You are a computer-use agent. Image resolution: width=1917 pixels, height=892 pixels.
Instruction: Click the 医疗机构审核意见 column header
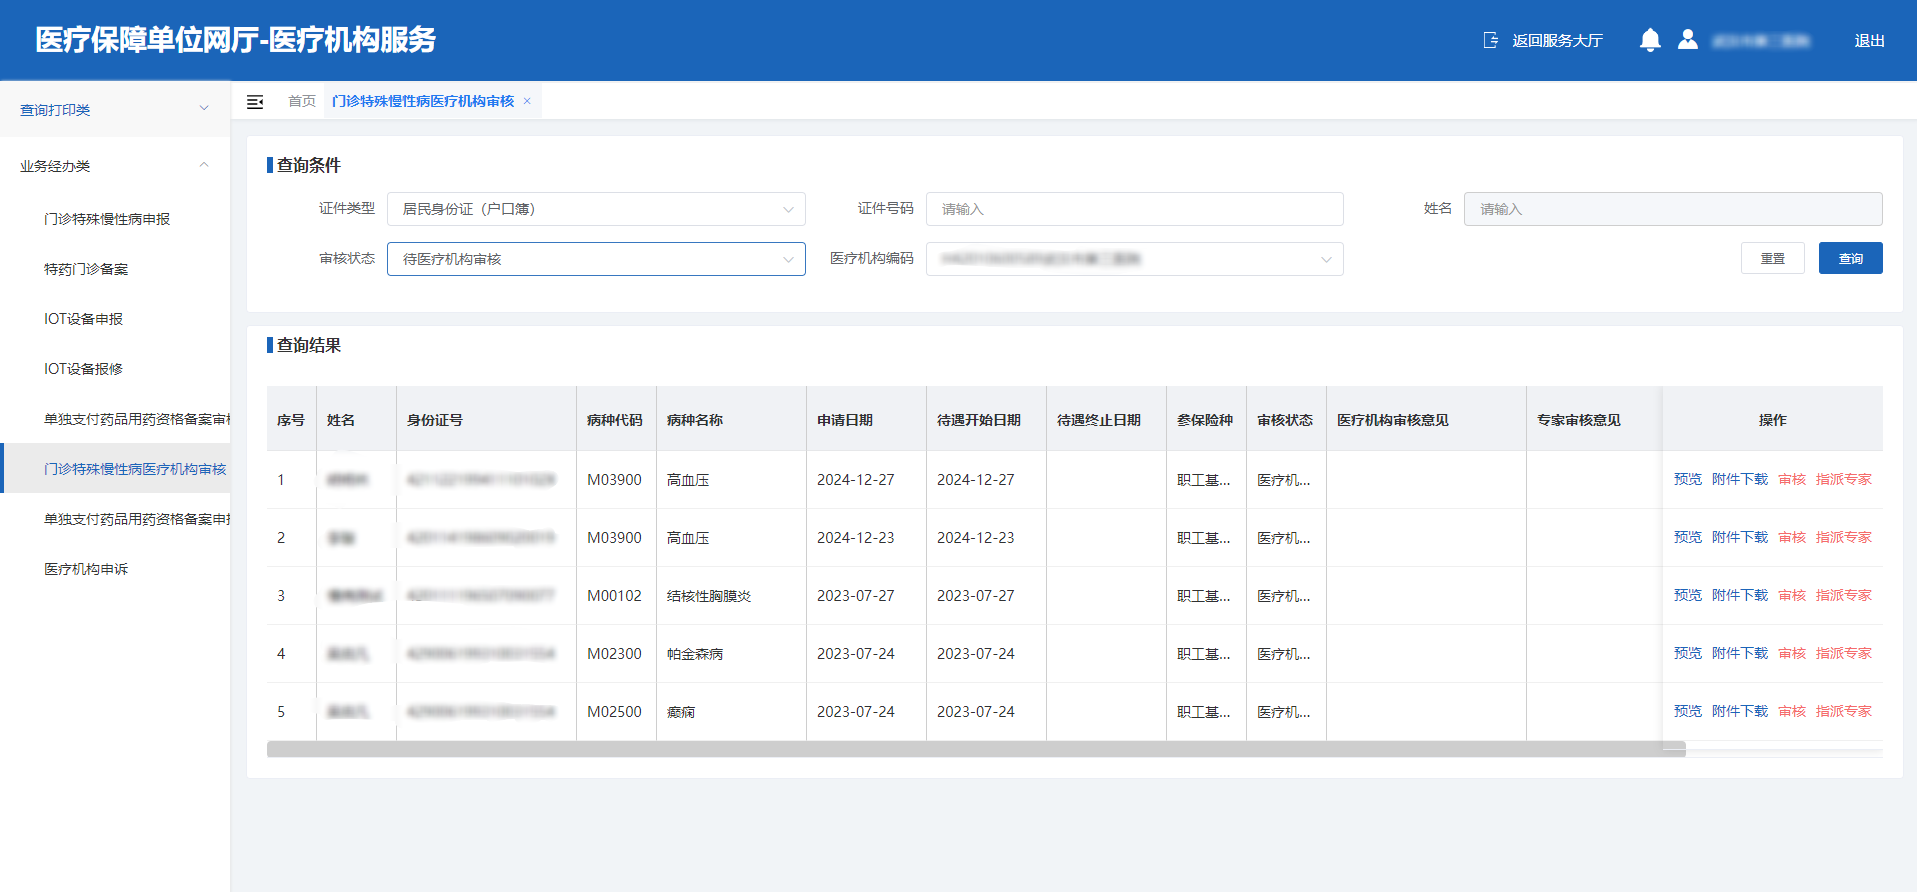point(1393,420)
